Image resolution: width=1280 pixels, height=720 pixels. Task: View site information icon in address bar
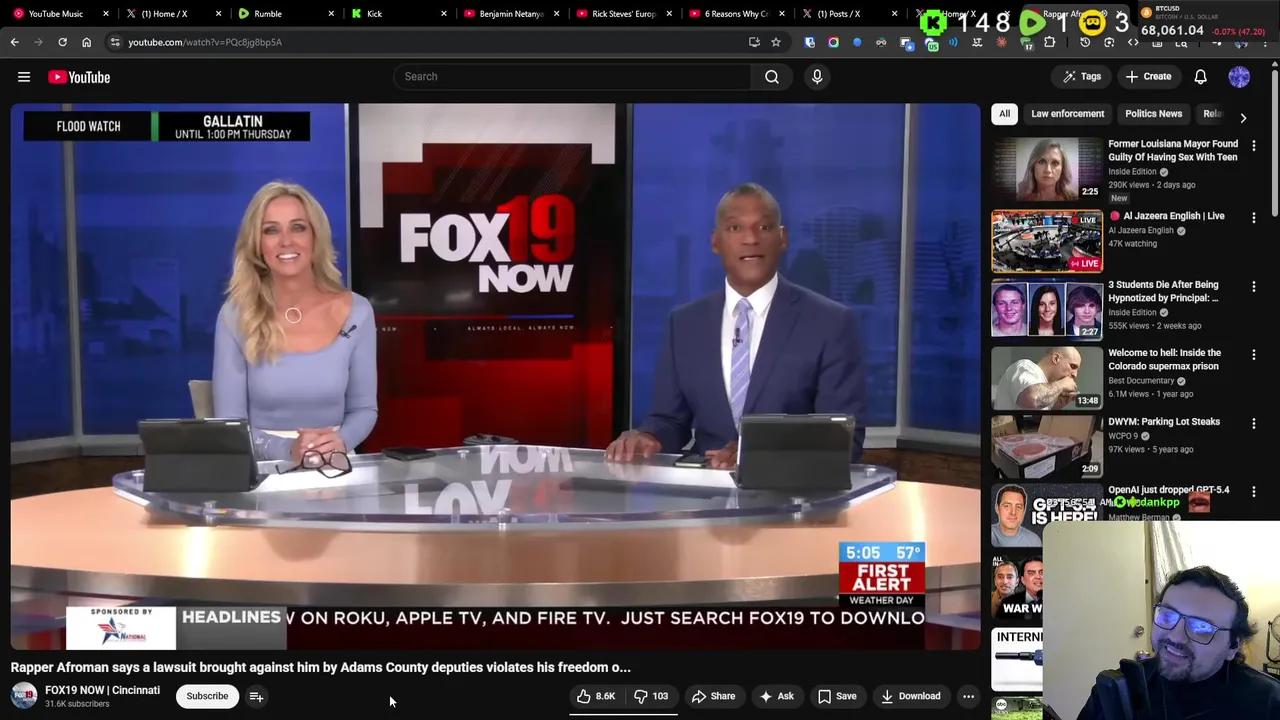[115, 42]
